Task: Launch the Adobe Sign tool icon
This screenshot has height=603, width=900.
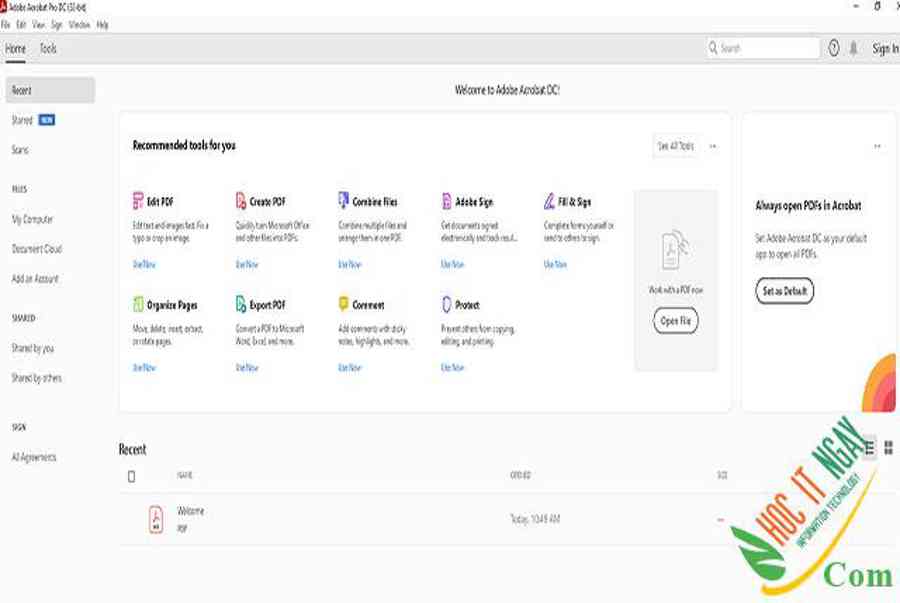Action: (x=447, y=201)
